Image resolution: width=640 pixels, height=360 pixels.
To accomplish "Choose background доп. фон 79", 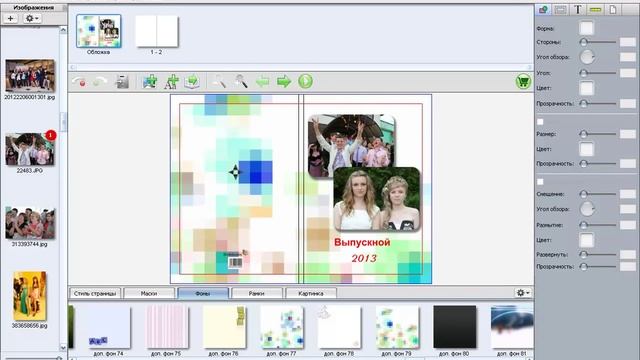I will point(397,327).
